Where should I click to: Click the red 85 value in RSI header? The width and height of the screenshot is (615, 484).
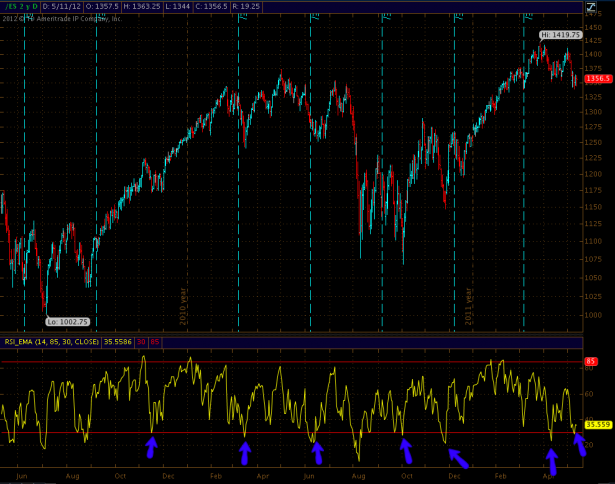tap(155, 342)
